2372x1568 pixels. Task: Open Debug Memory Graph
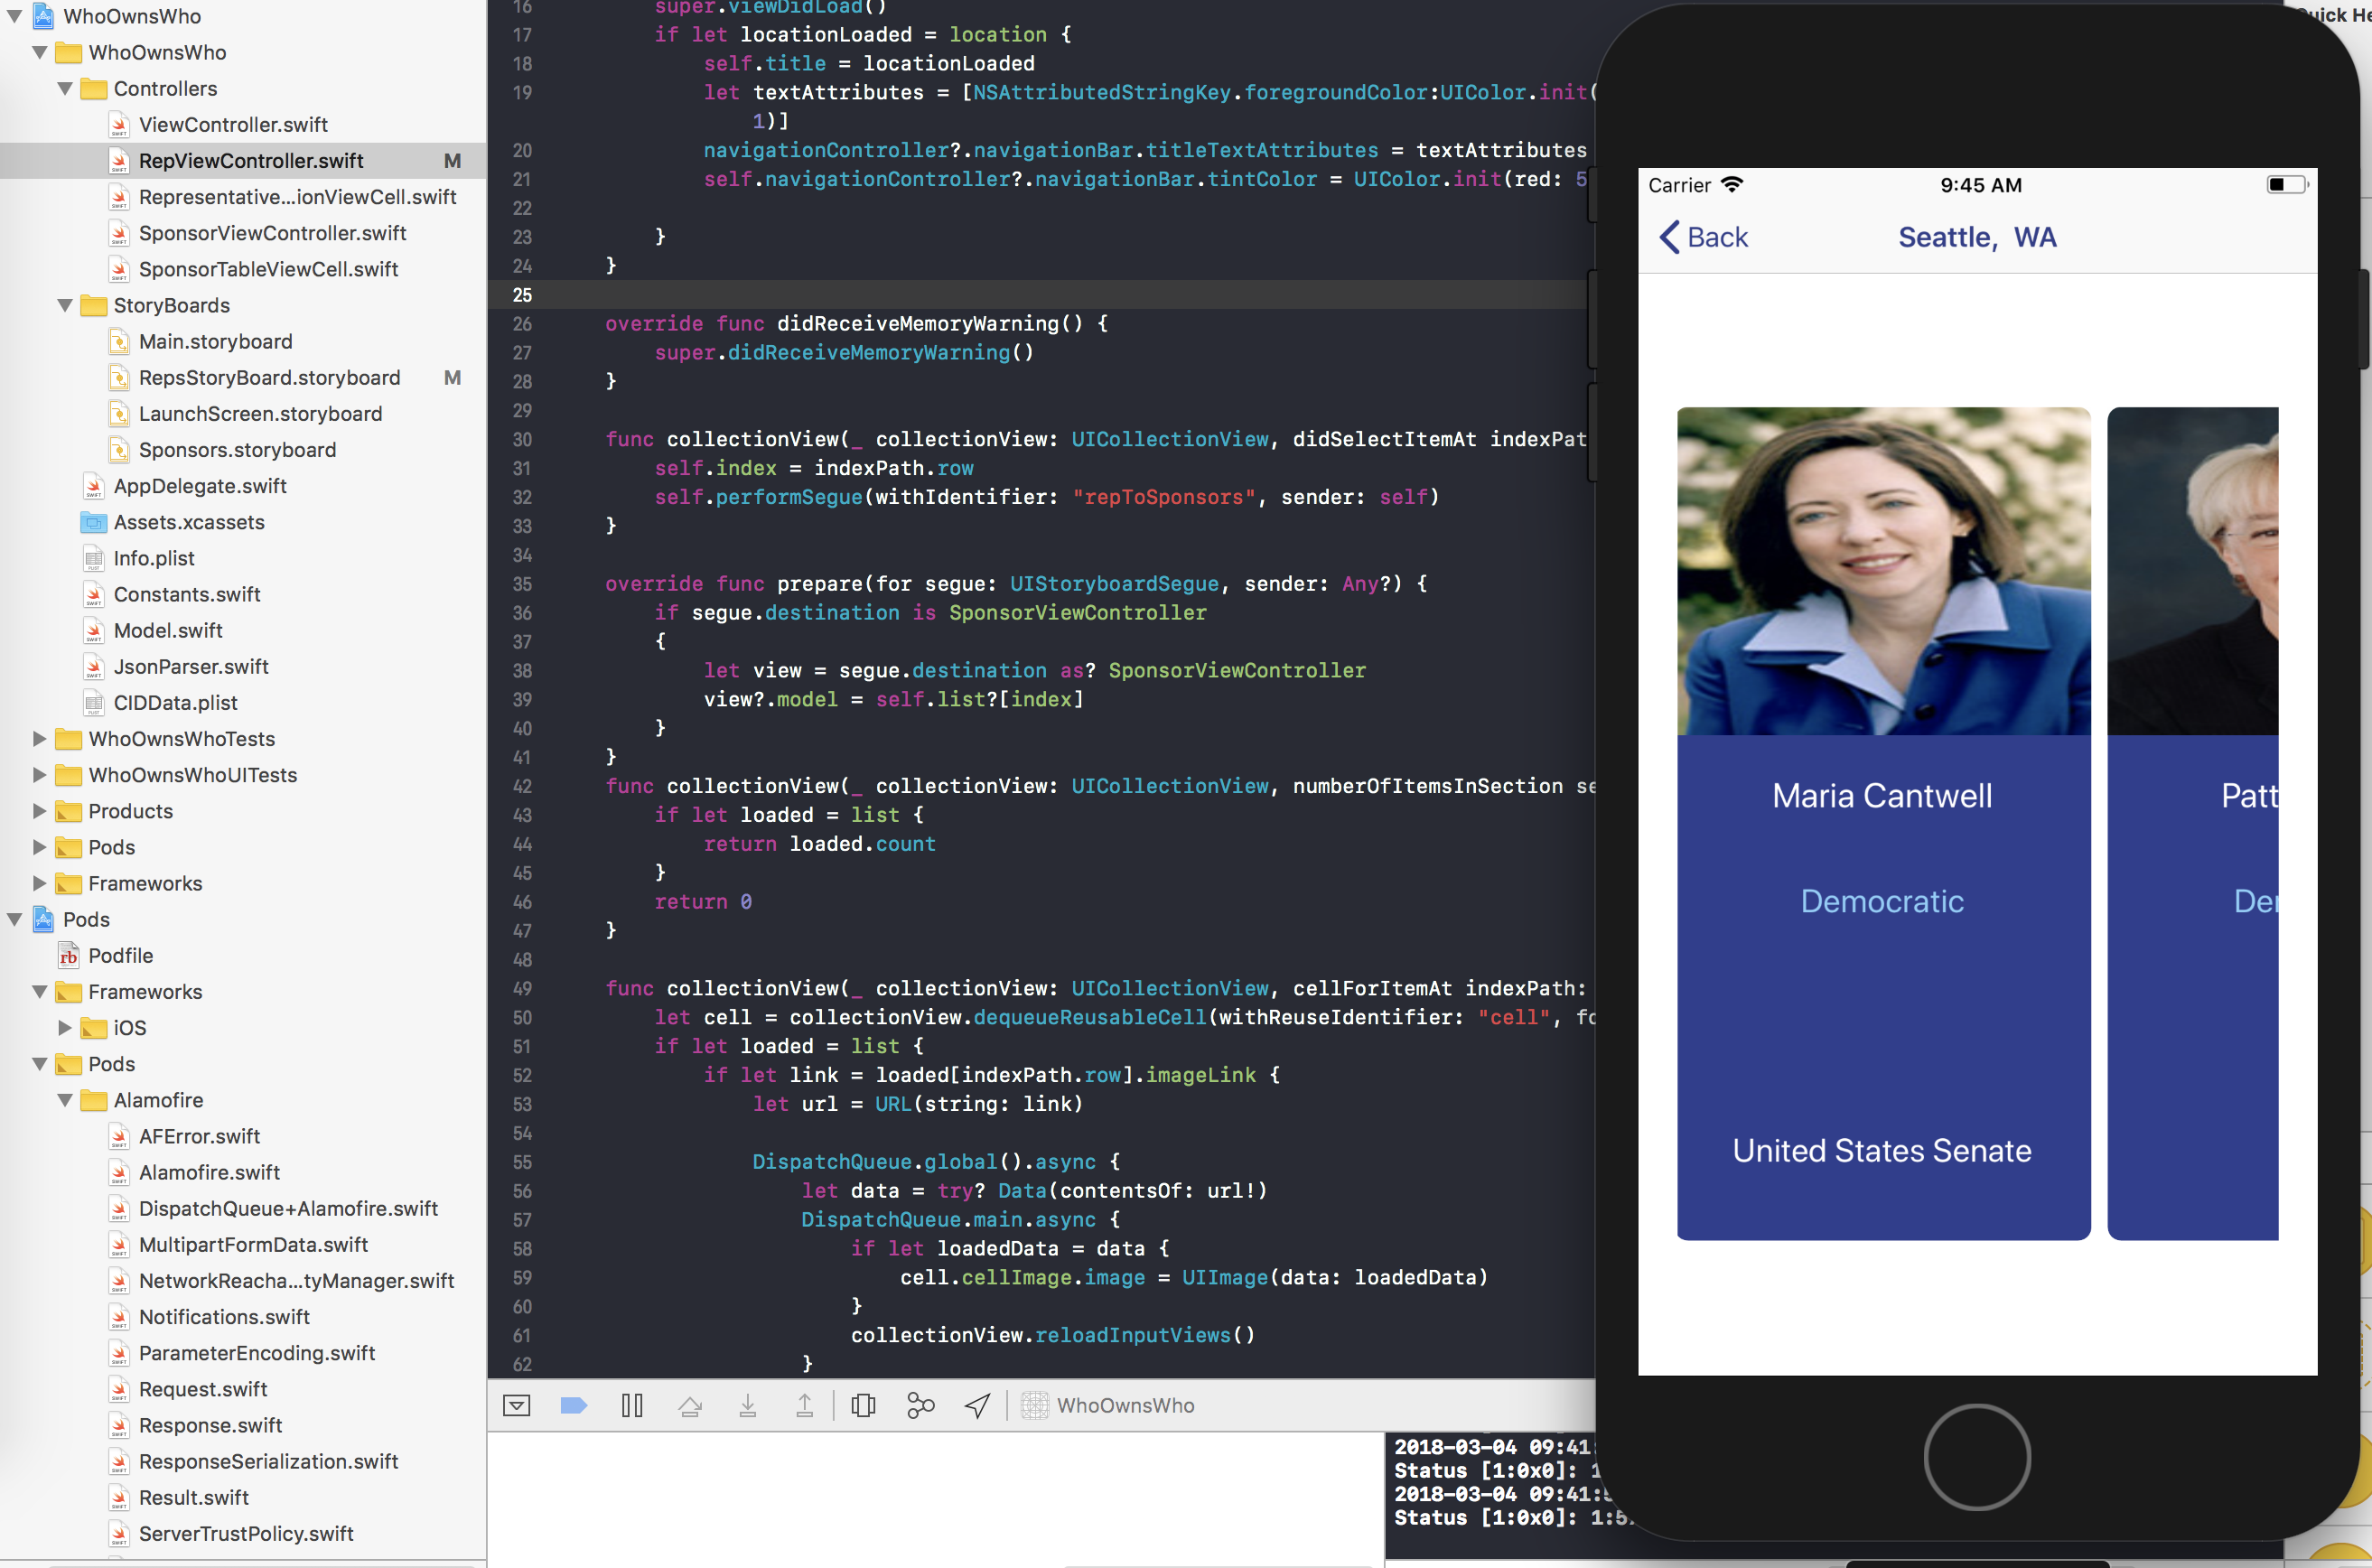click(920, 1405)
